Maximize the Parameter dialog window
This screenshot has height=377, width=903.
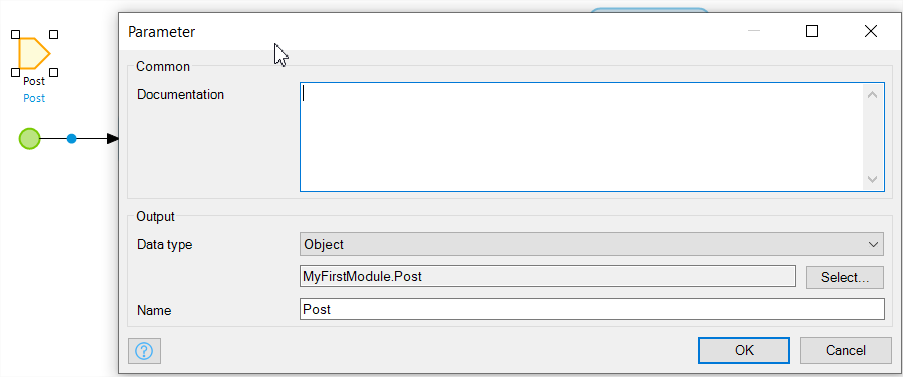tap(812, 31)
